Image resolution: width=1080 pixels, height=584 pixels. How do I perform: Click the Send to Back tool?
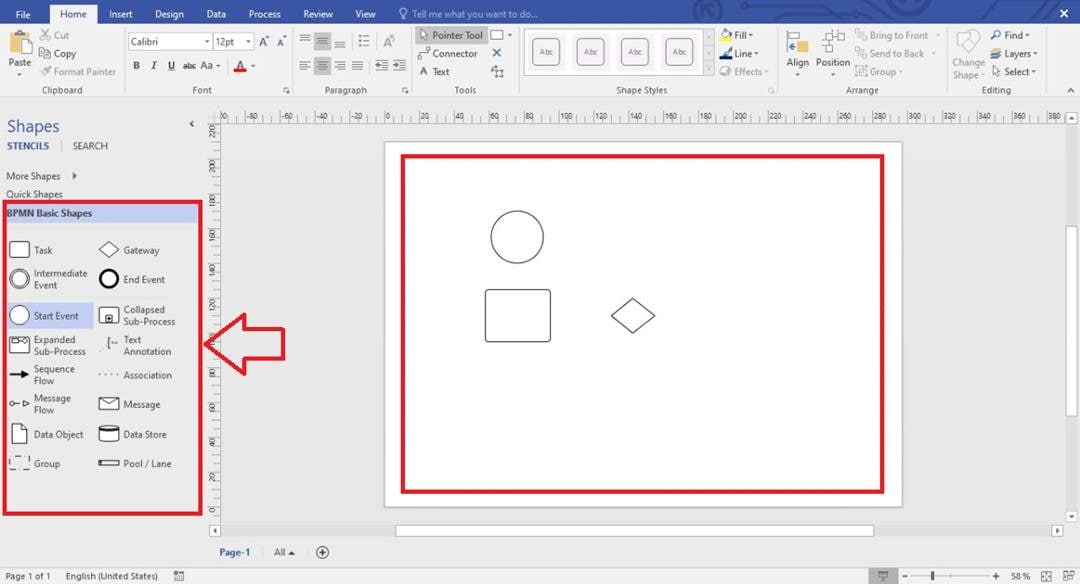[x=893, y=52]
